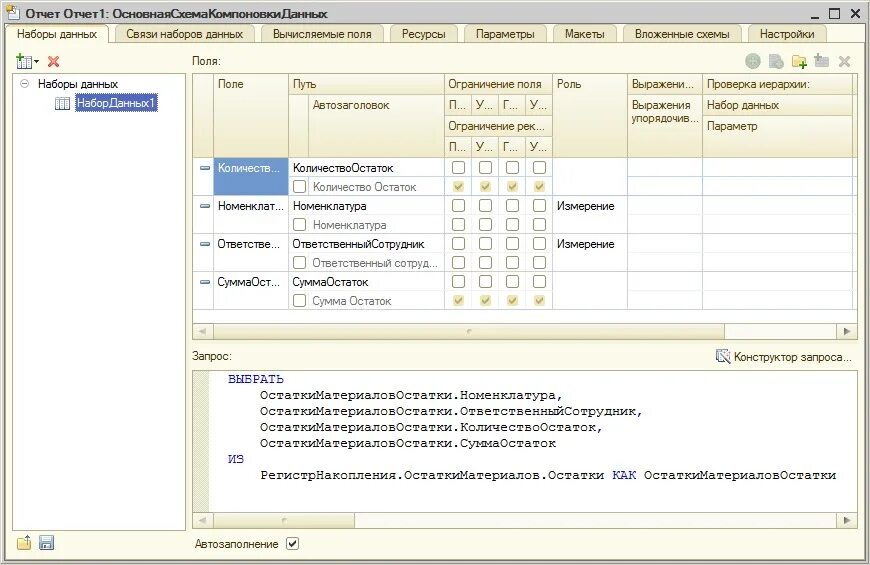Viewport: 870px width, 565px height.
Task: Open the query constructor icon
Action: [x=722, y=356]
